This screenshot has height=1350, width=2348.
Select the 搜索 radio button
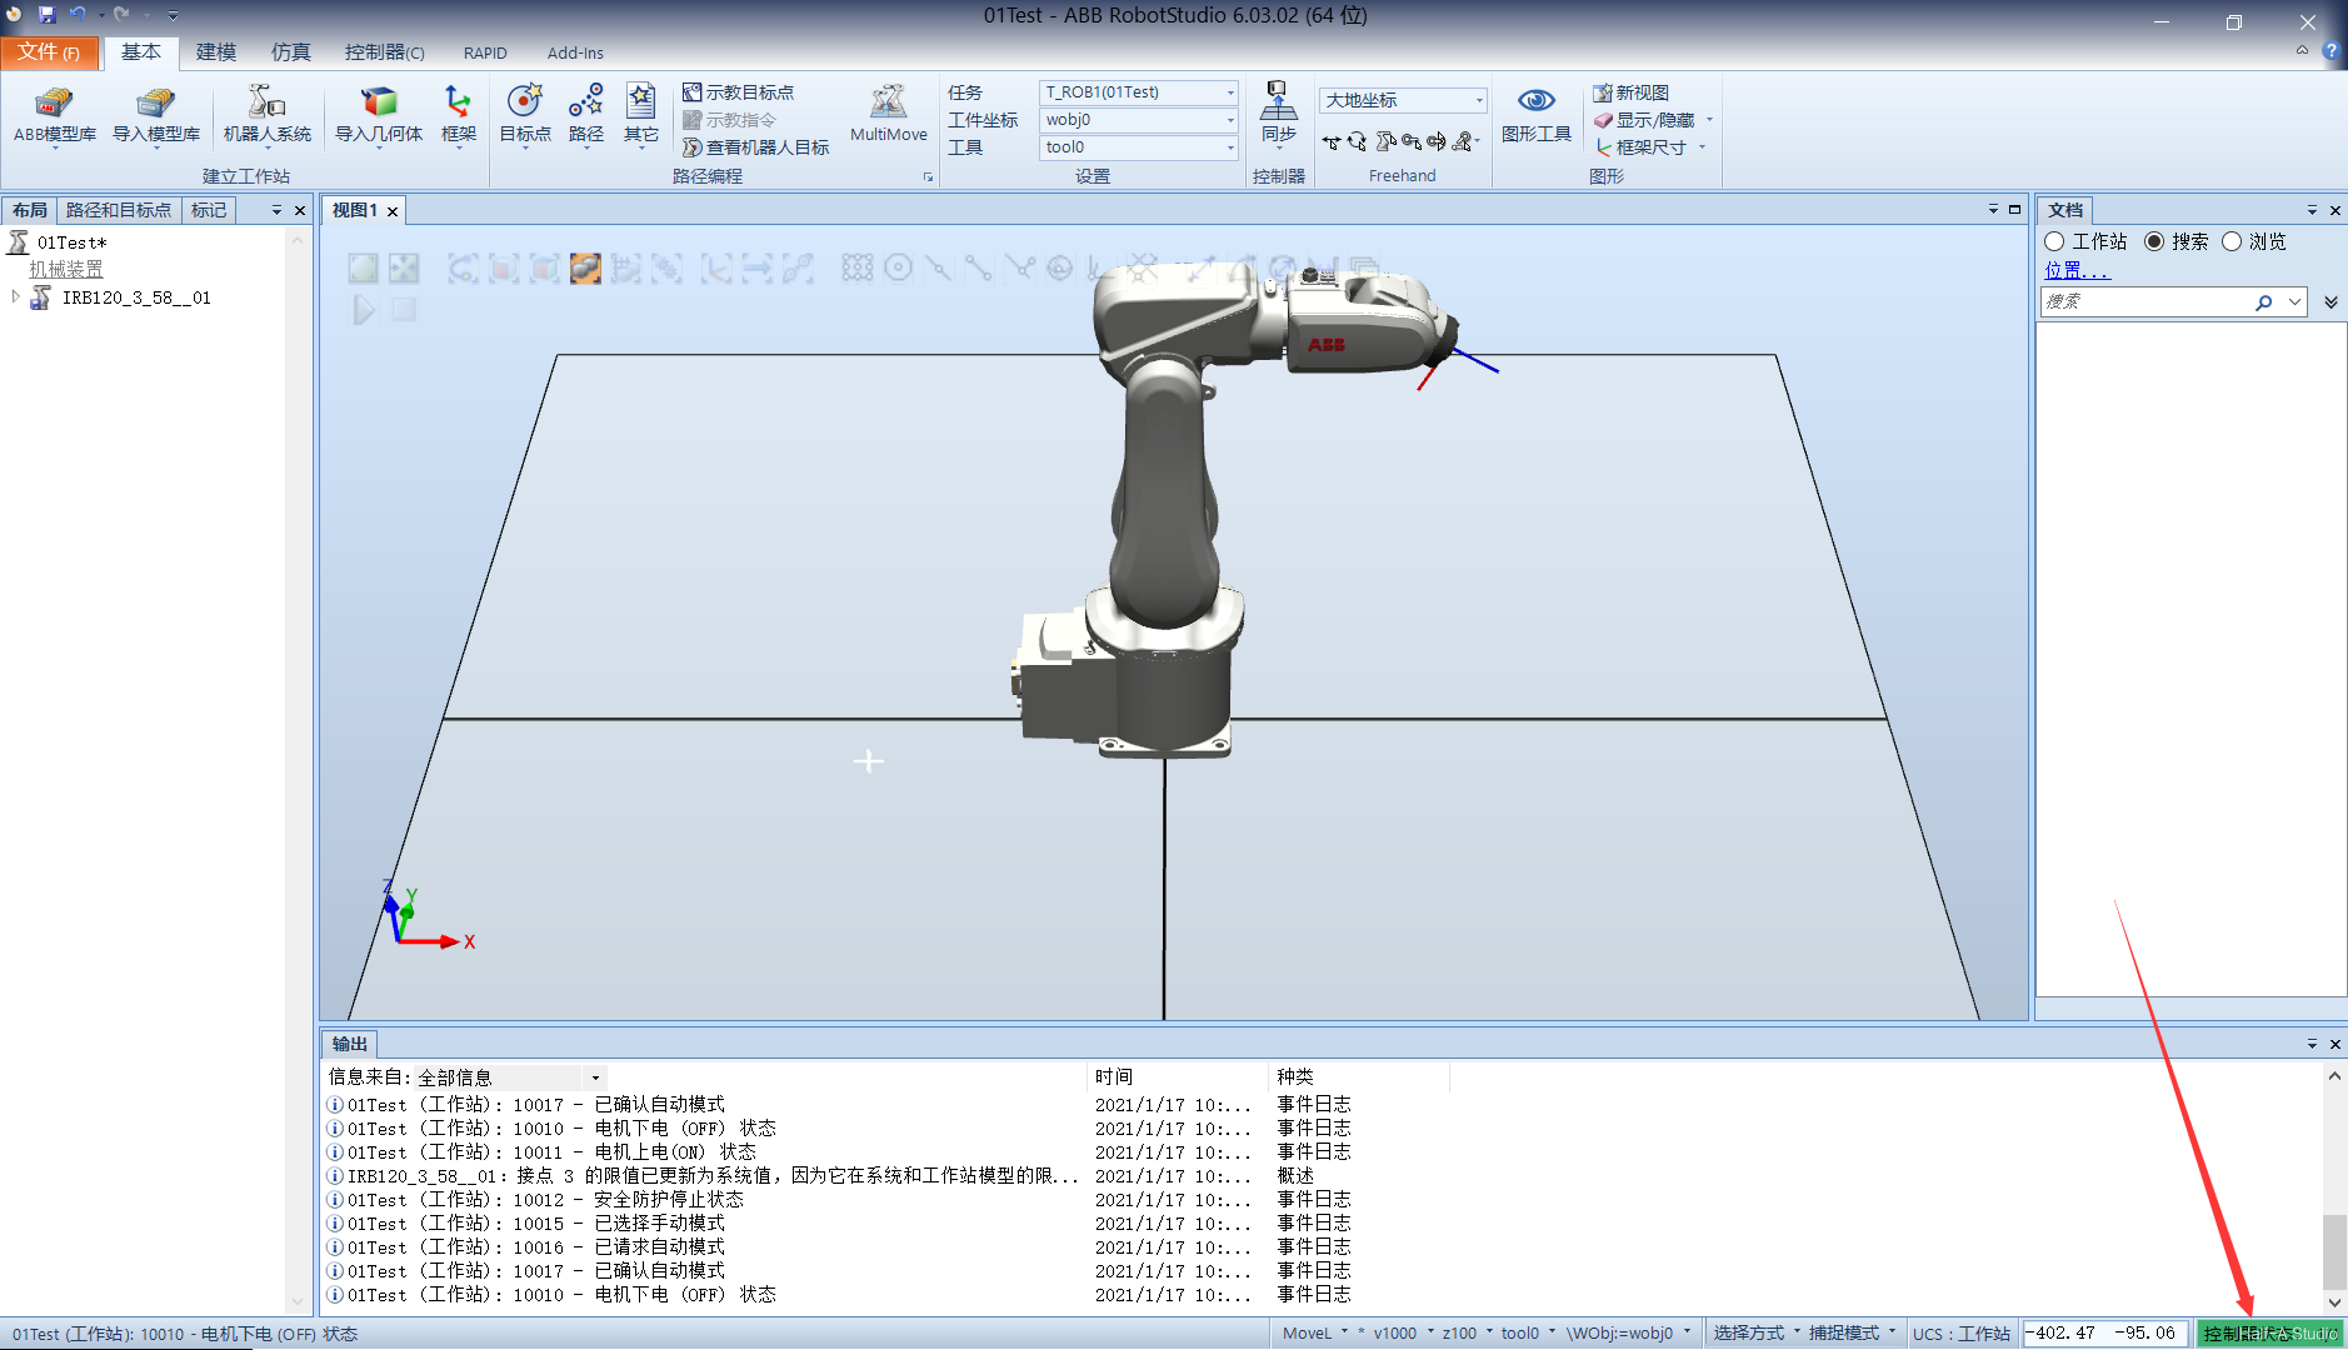click(x=2155, y=242)
